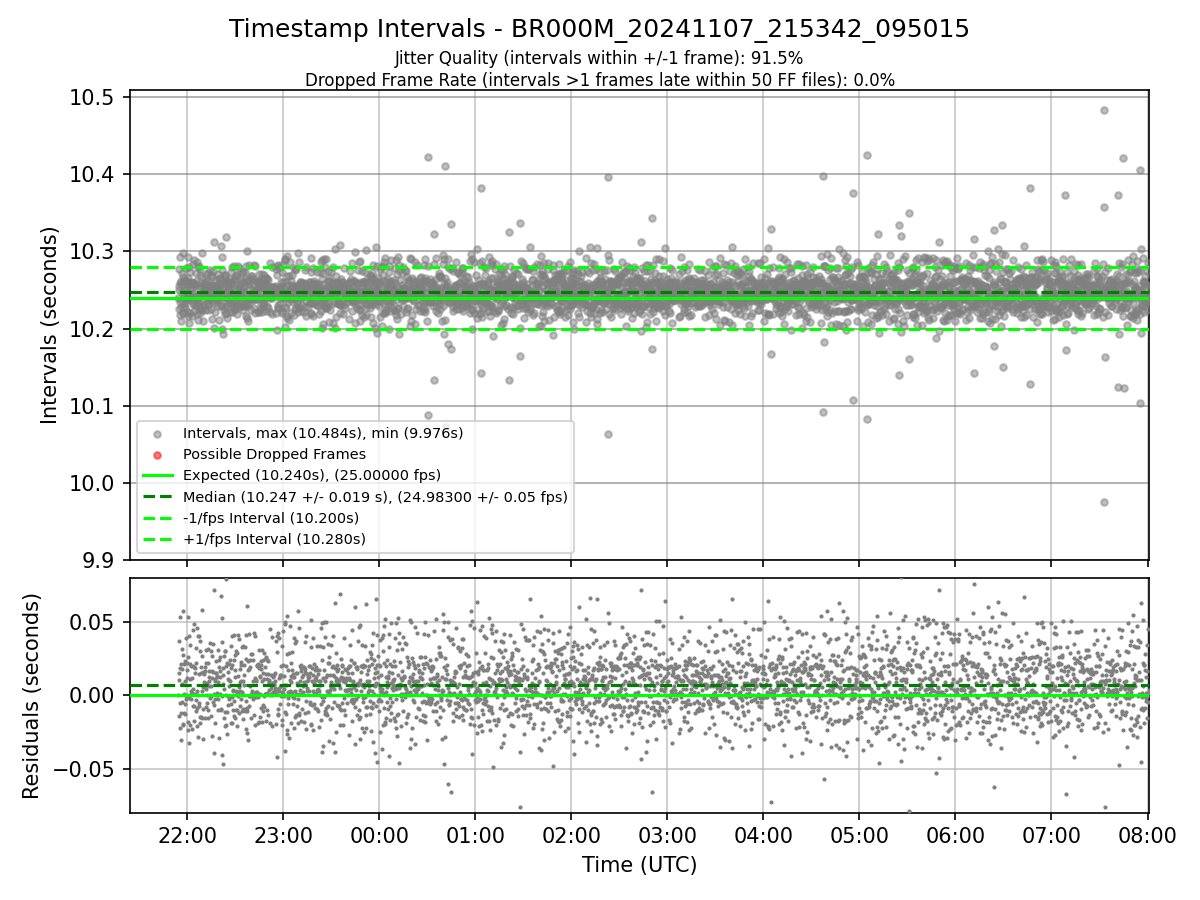Click the '+1/fps Interval (10.280s)' legend entry

tap(274, 539)
